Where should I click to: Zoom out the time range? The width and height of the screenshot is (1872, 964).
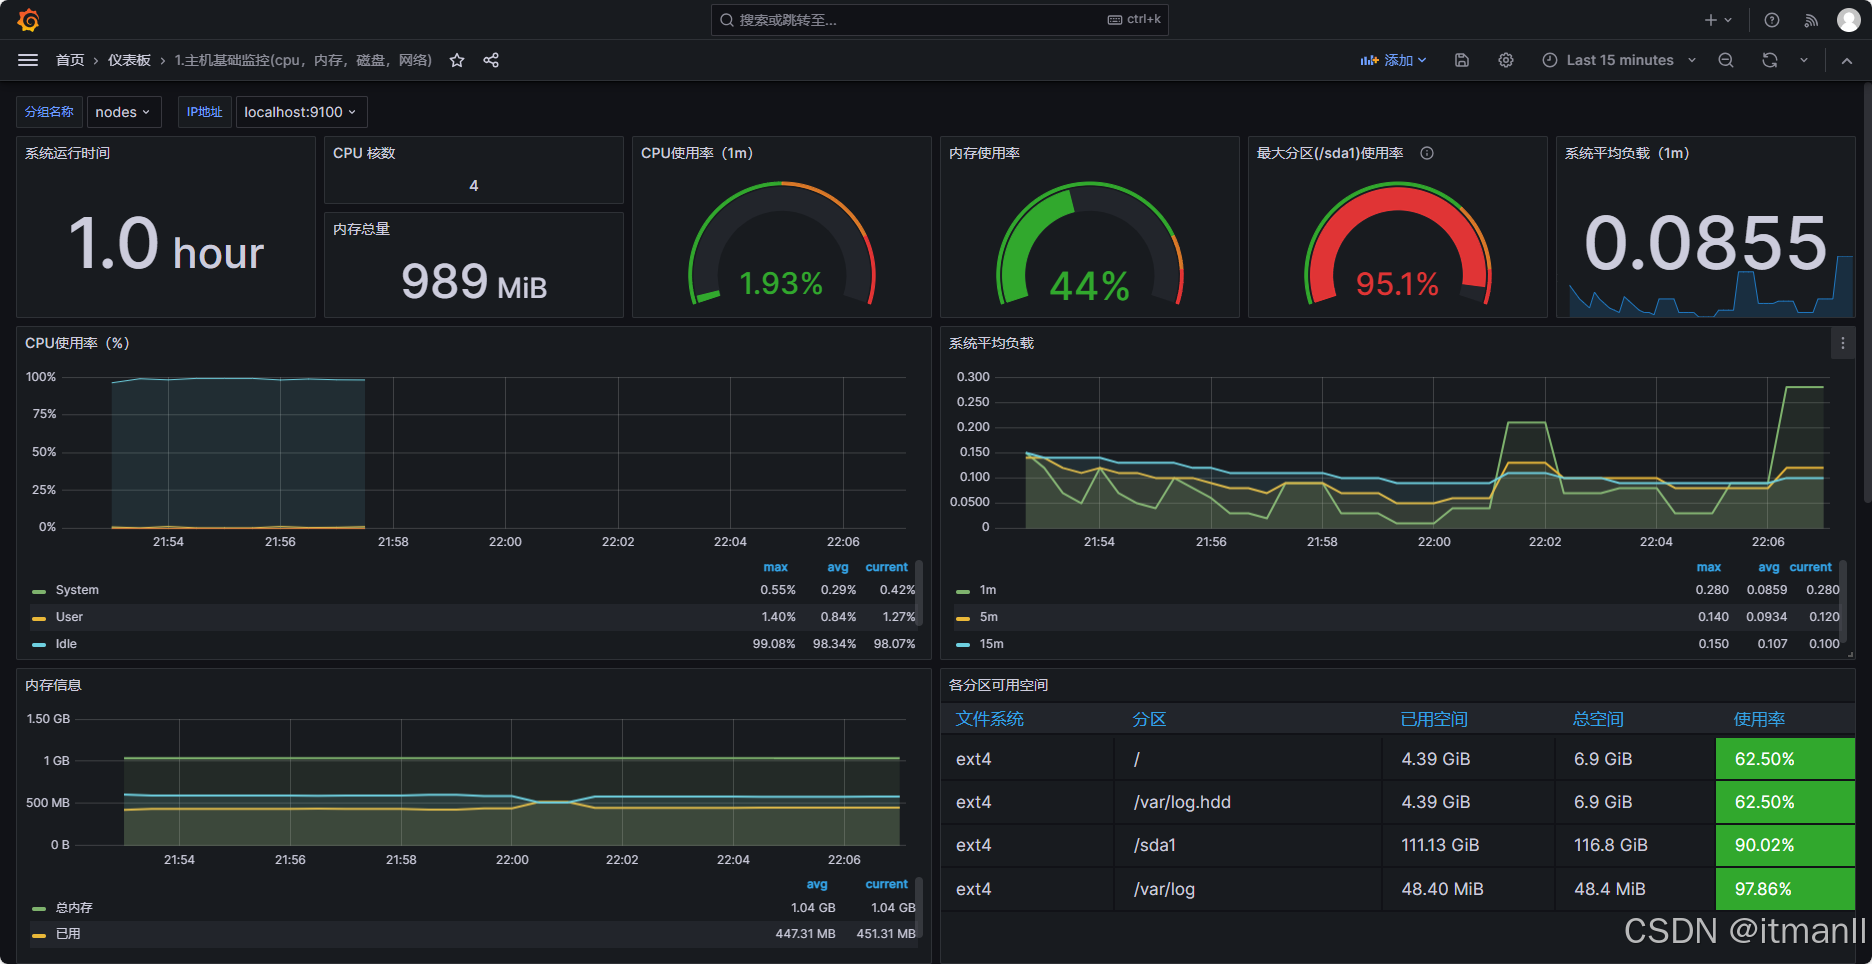click(x=1726, y=60)
